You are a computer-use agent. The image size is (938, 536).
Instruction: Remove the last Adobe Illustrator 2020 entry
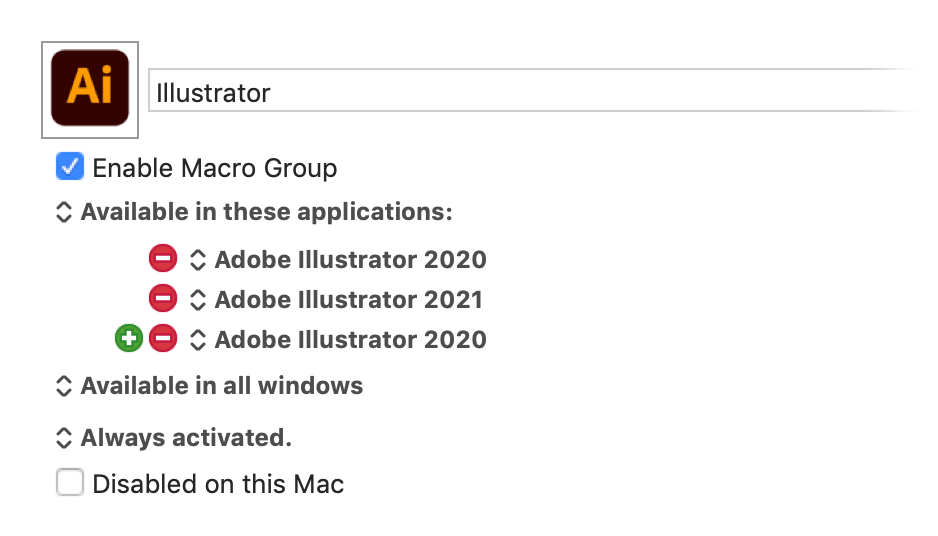point(163,338)
